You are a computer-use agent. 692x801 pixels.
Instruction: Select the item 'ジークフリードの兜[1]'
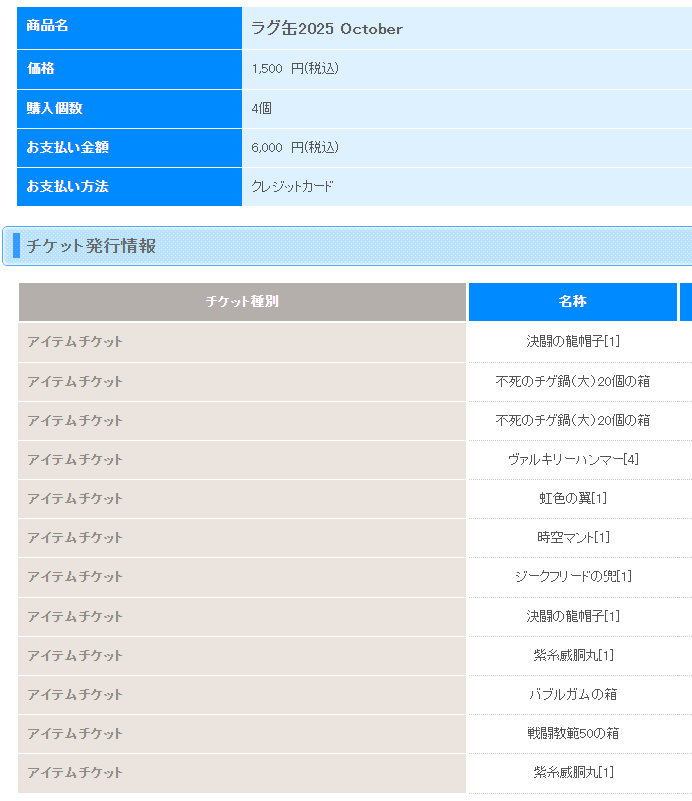pos(573,576)
